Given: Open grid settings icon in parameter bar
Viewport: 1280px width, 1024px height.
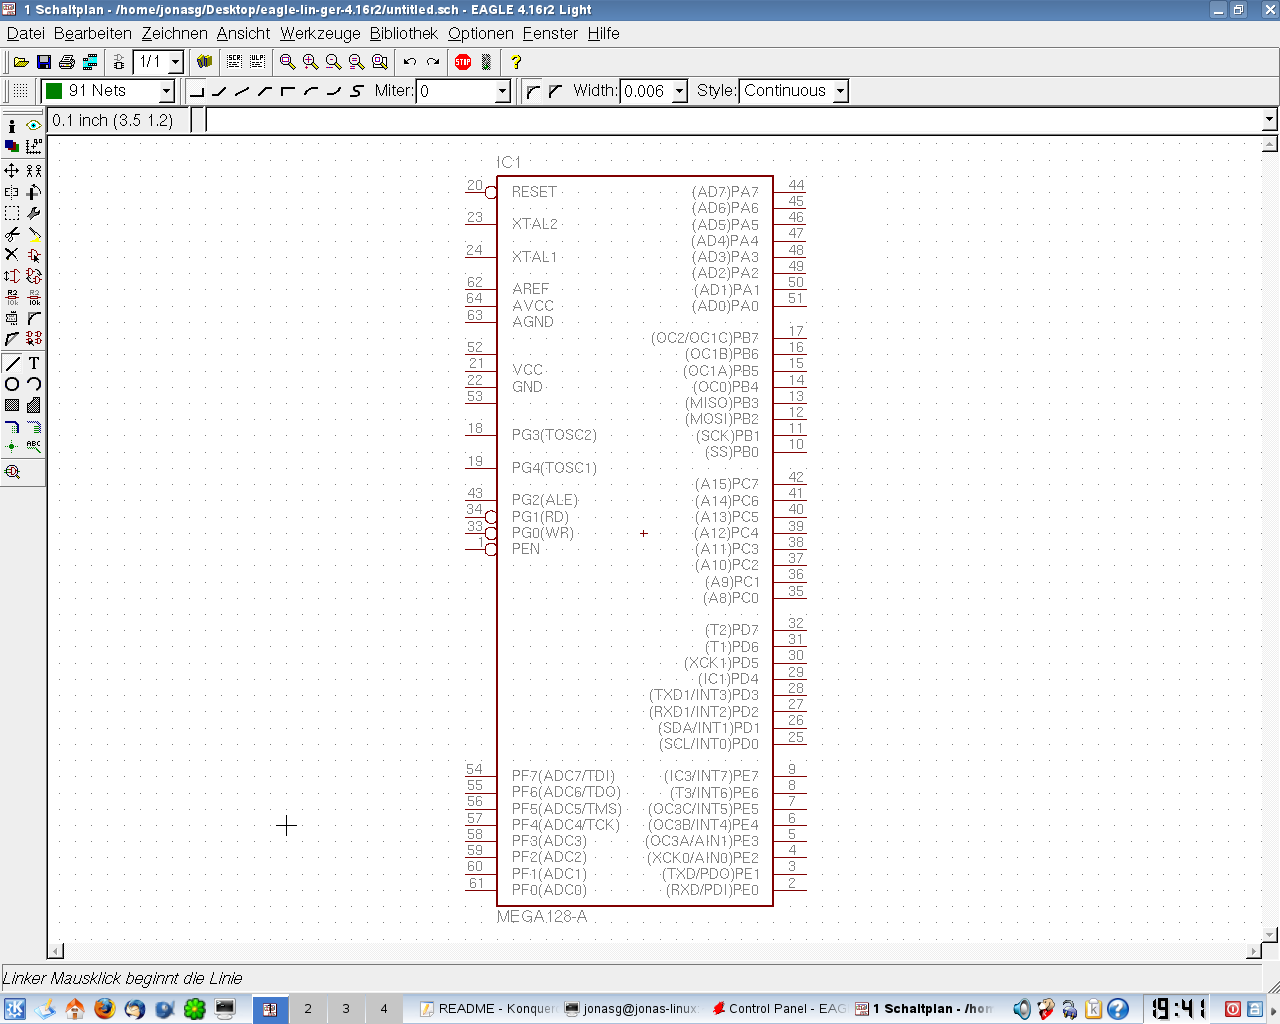Looking at the screenshot, I should (20, 91).
